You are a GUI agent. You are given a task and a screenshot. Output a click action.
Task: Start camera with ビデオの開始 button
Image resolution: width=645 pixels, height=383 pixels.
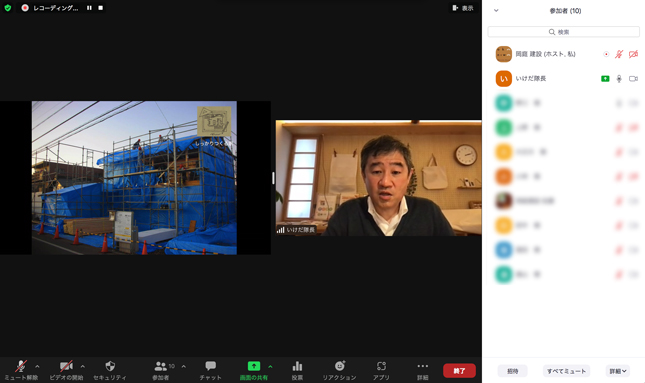pyautogui.click(x=66, y=370)
